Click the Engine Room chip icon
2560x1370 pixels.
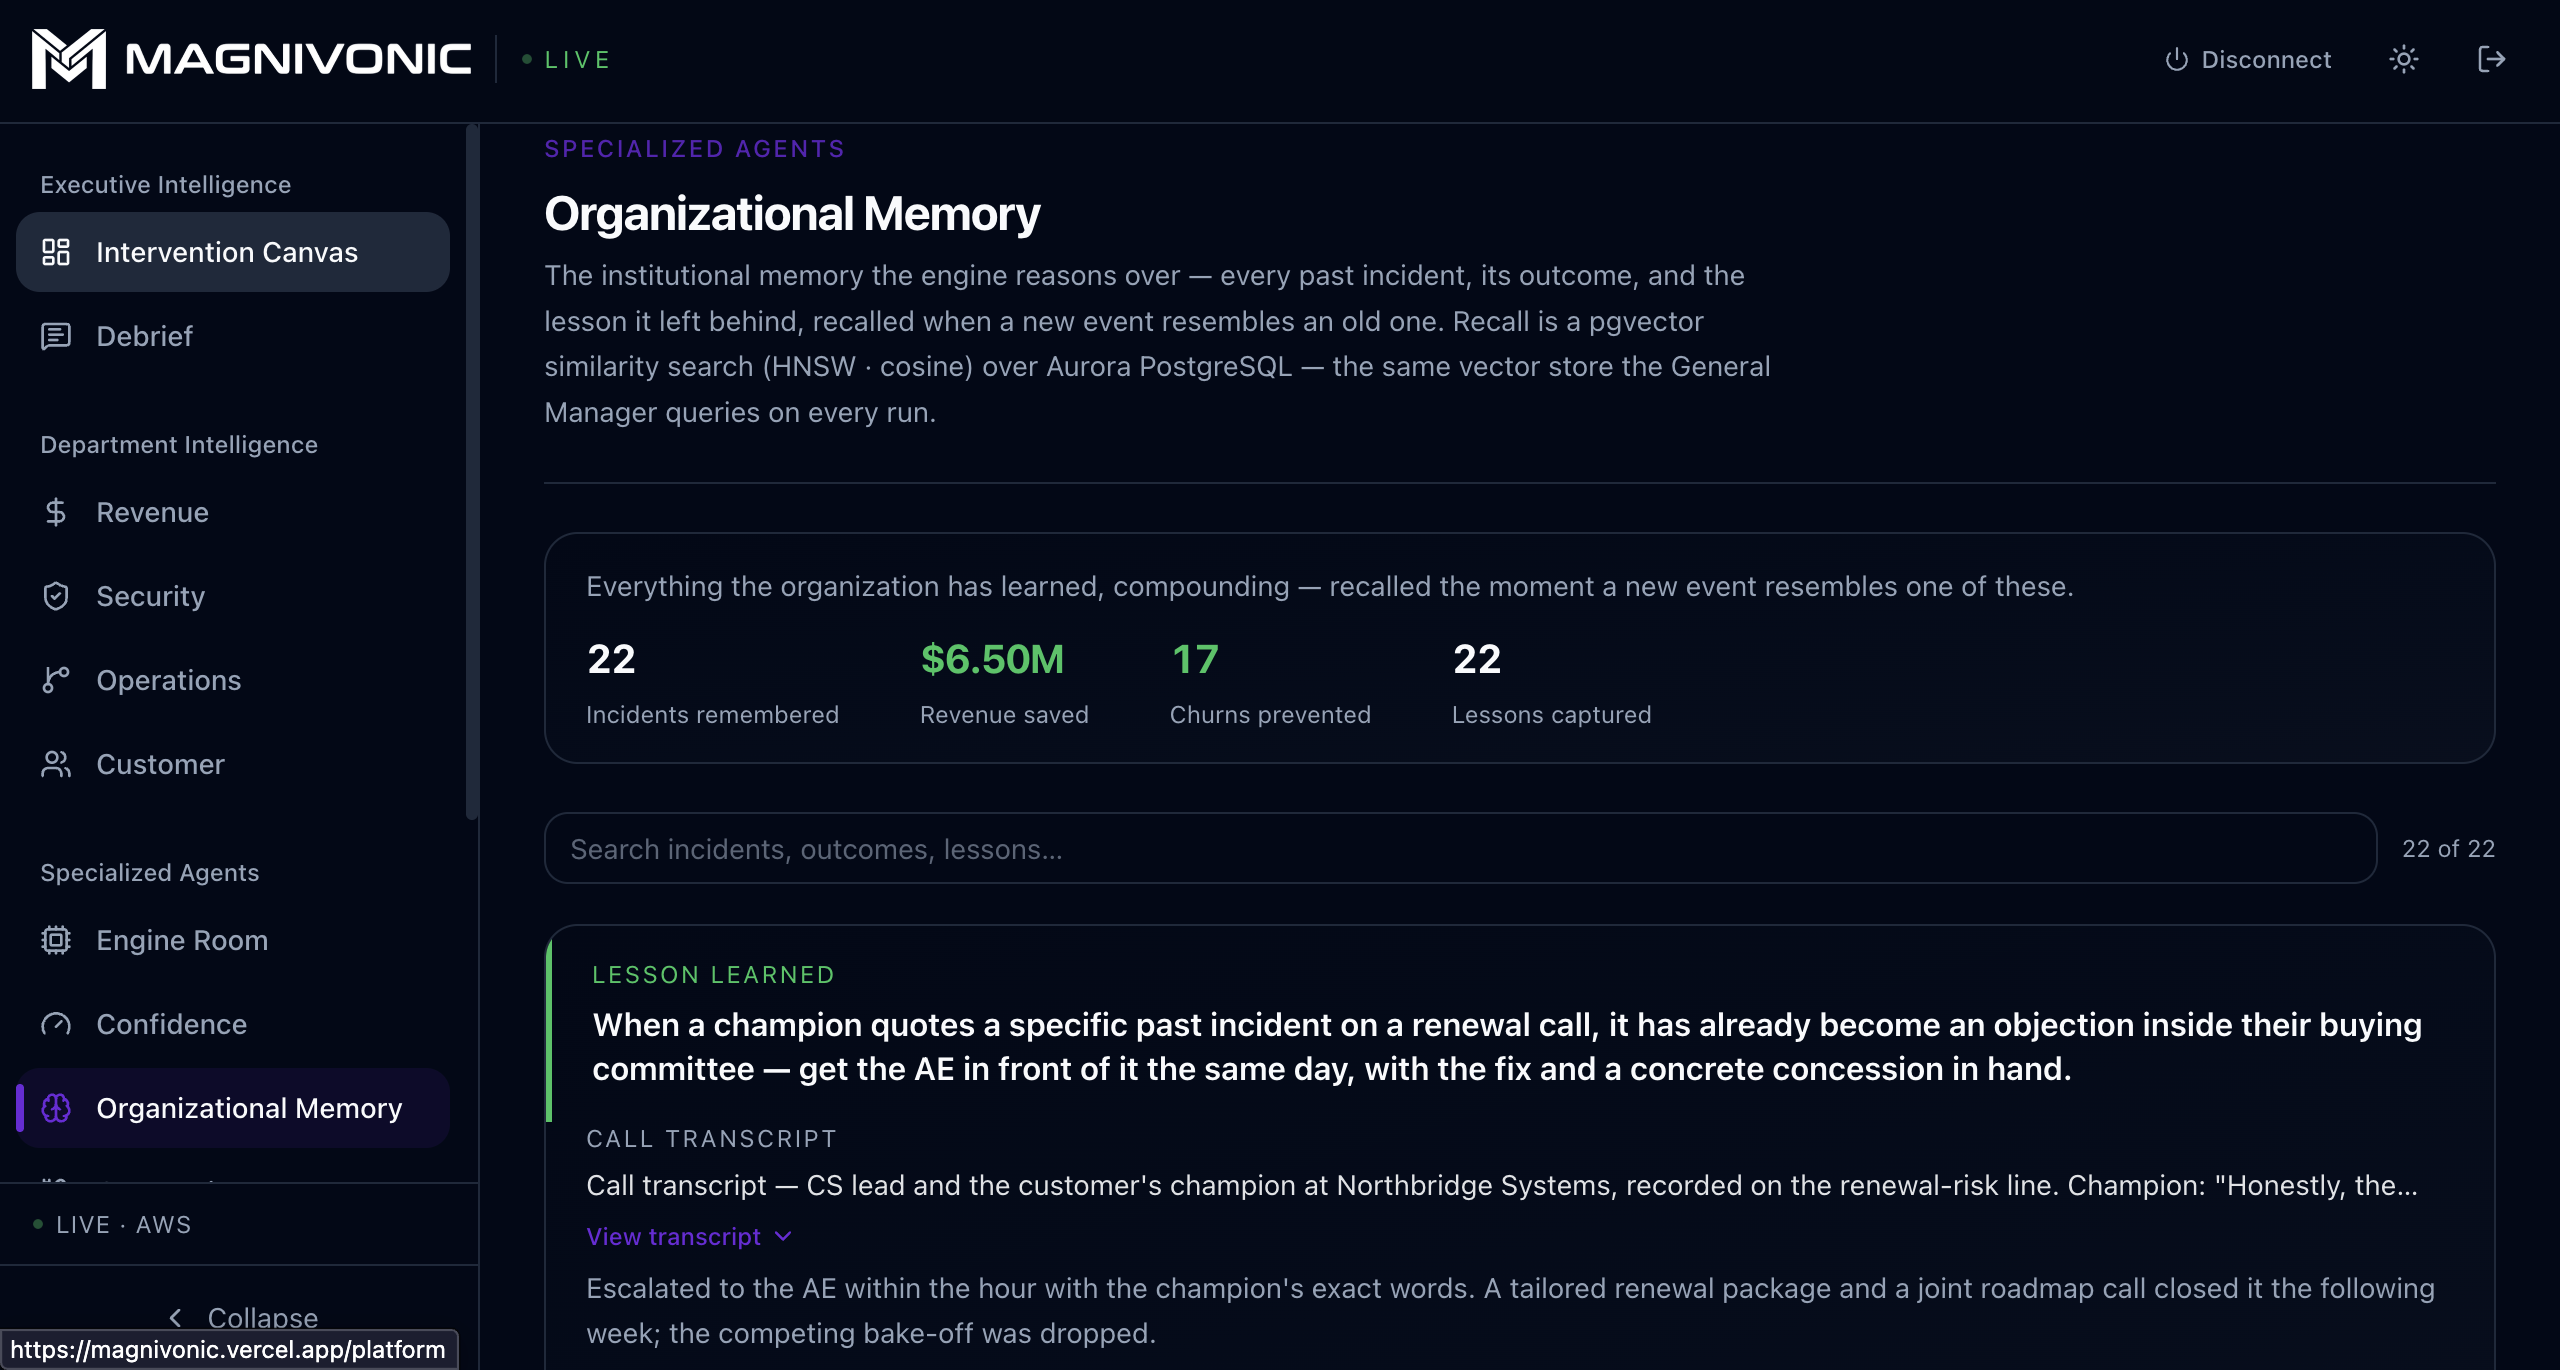56,940
